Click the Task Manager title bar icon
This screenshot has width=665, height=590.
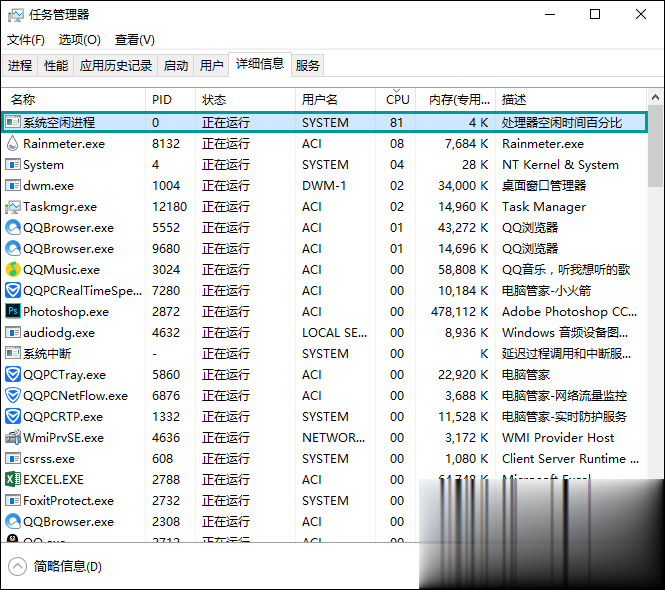(16, 15)
